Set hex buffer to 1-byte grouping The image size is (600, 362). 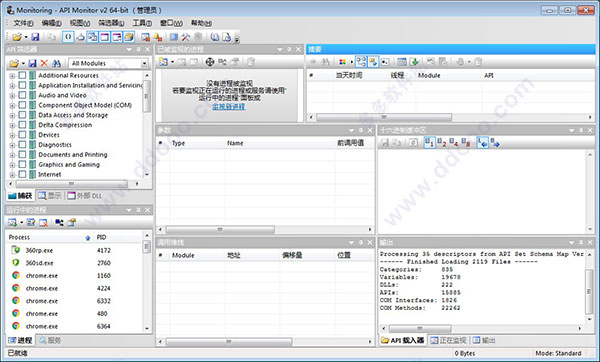[x=429, y=143]
